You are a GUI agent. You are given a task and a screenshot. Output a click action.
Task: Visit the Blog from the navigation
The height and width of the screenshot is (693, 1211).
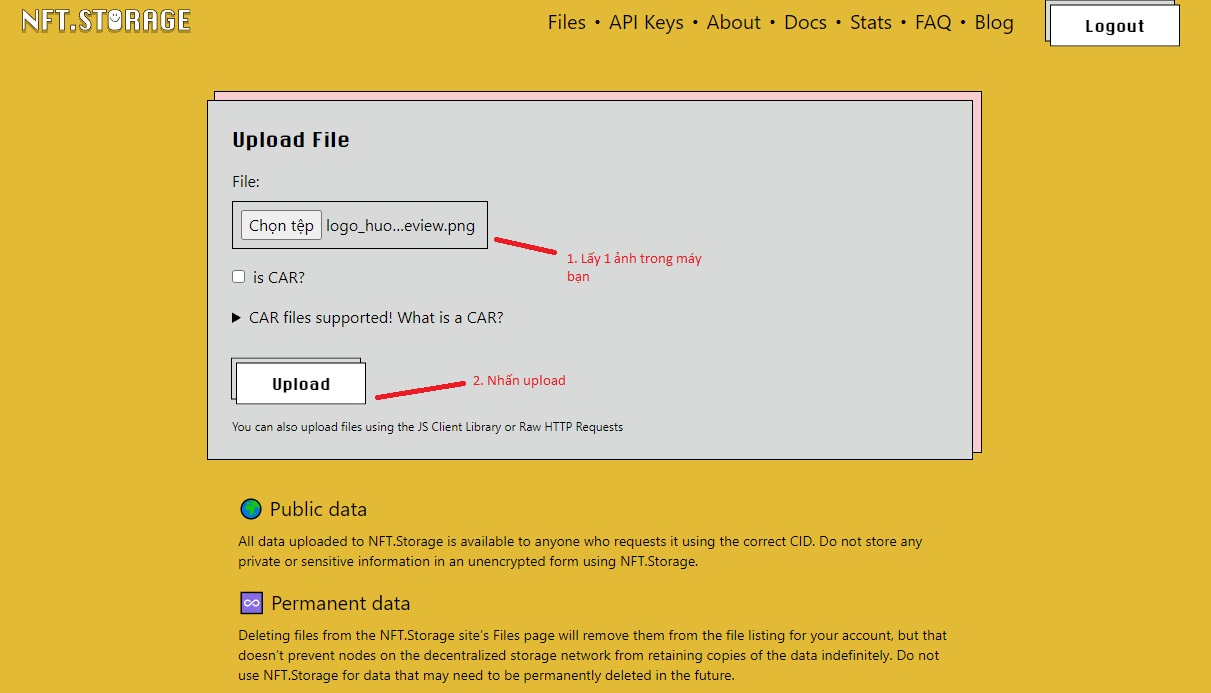click(994, 22)
